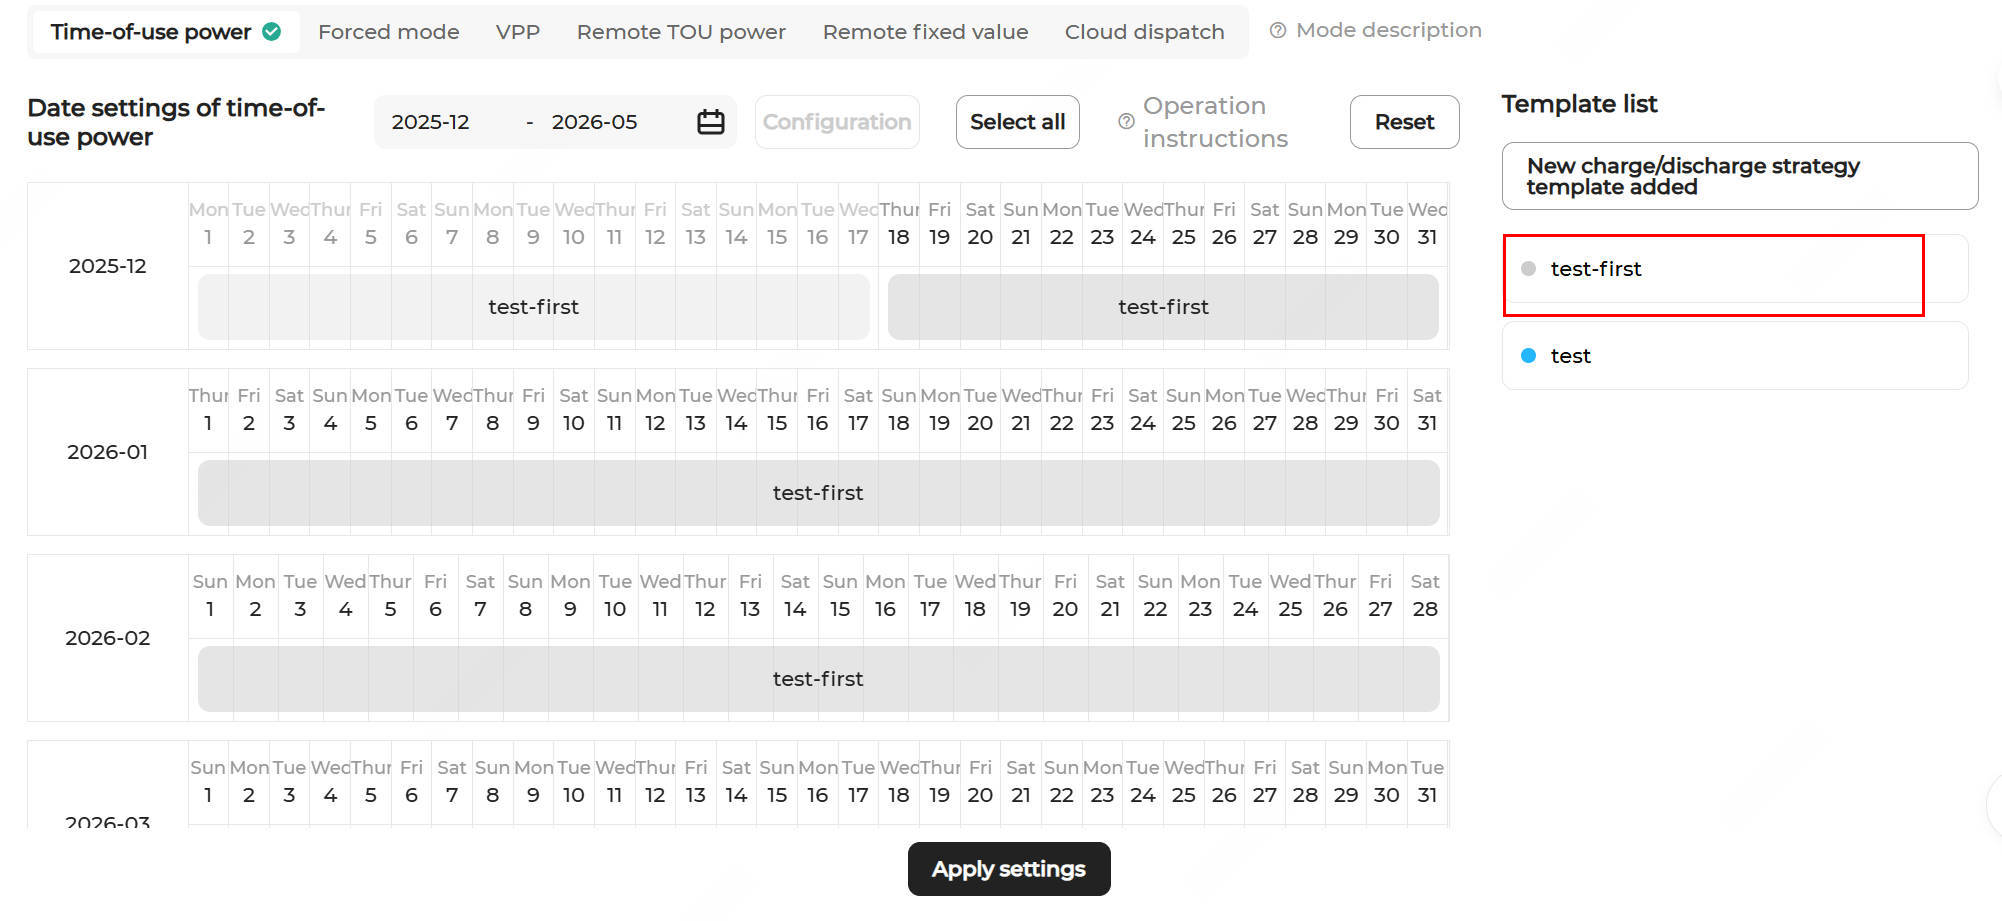Switch to Remote fixed value tab
Image resolution: width=2002 pixels, height=921 pixels.
pos(925,32)
